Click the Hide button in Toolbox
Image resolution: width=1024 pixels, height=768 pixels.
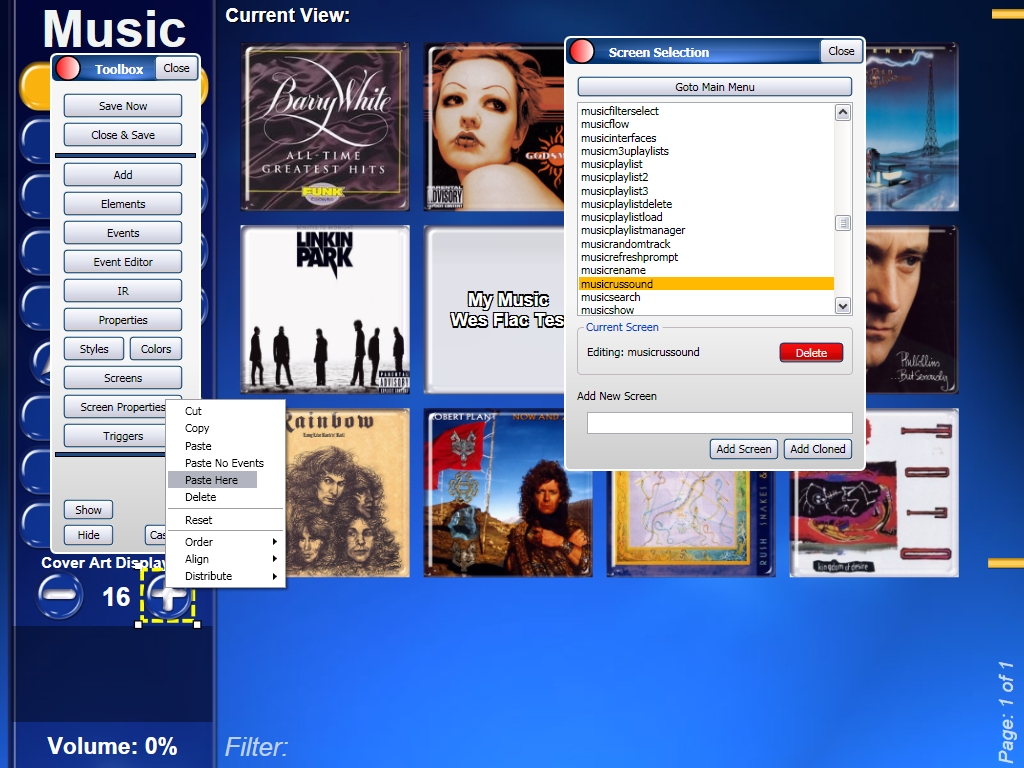coord(88,535)
